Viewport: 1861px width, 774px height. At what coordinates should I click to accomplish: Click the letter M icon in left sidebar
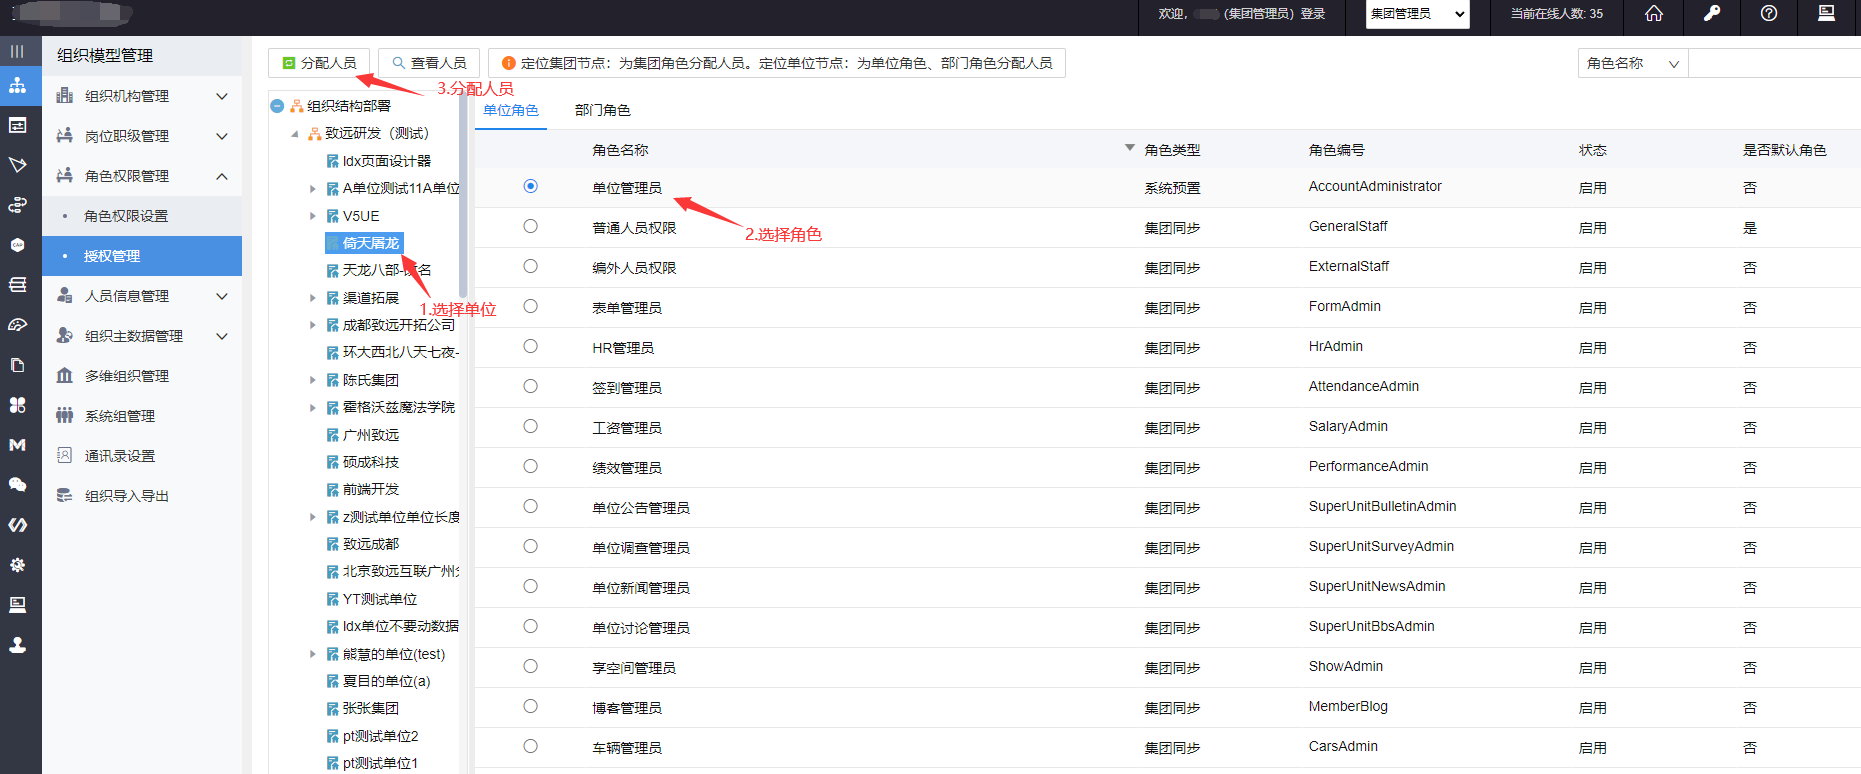coord(18,445)
